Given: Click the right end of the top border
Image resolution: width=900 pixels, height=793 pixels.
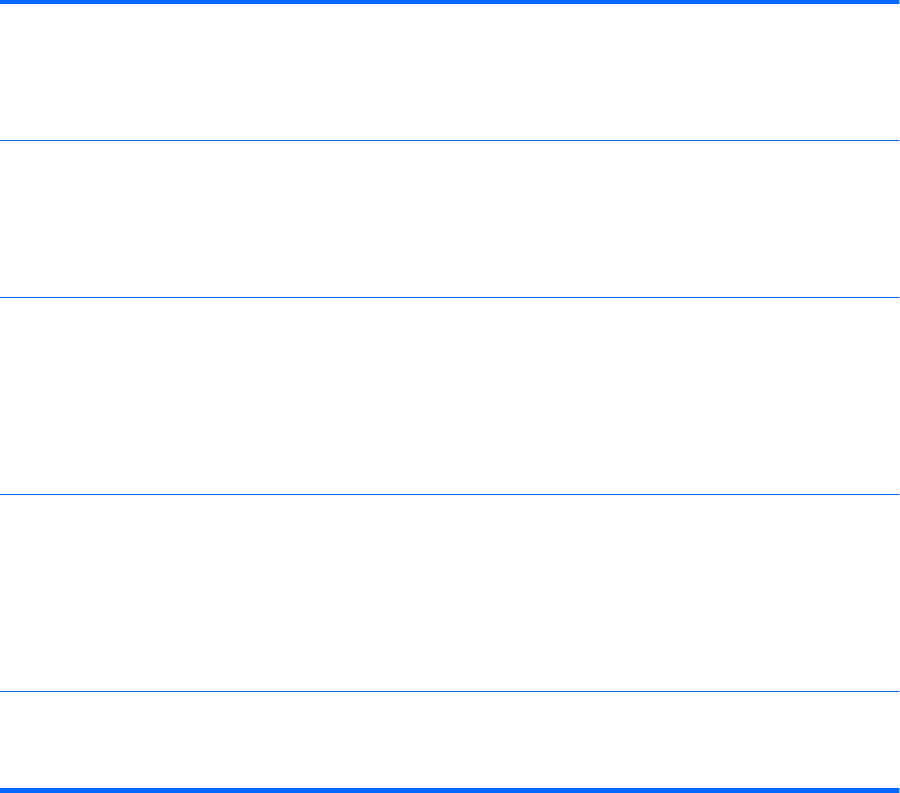Looking at the screenshot, I should (x=895, y=2).
